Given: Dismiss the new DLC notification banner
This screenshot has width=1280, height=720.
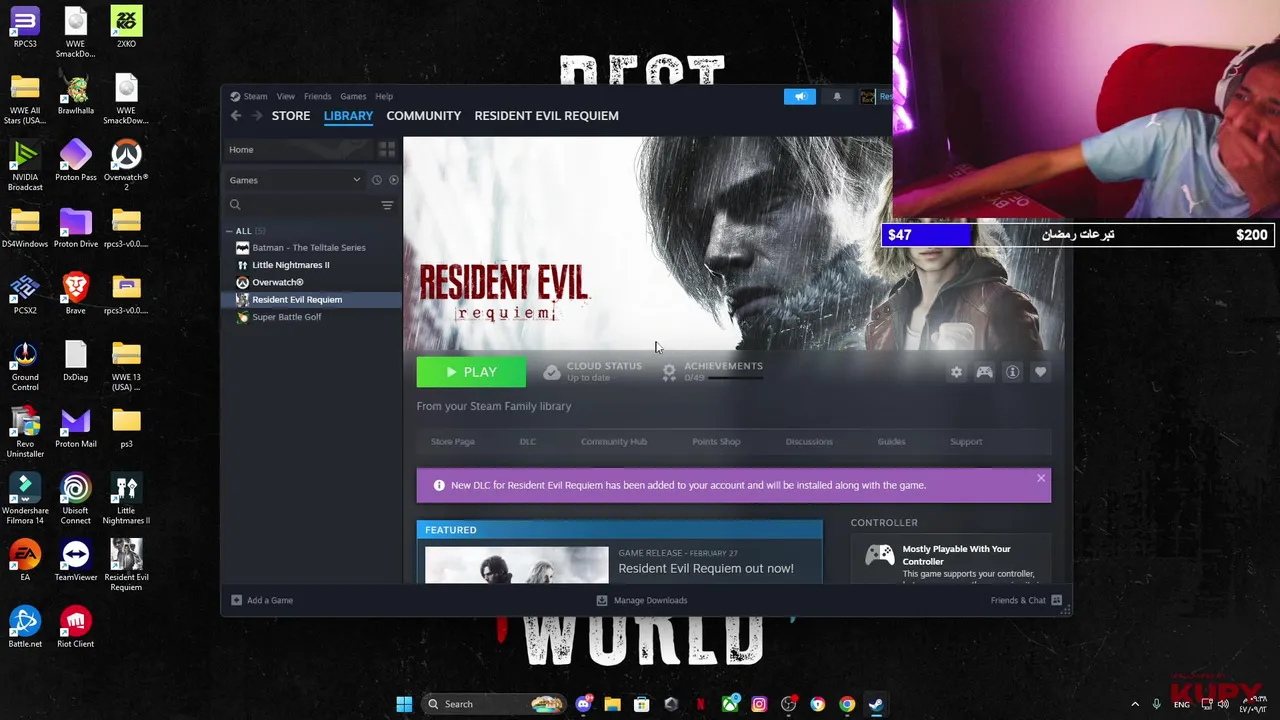Looking at the screenshot, I should (x=1041, y=478).
